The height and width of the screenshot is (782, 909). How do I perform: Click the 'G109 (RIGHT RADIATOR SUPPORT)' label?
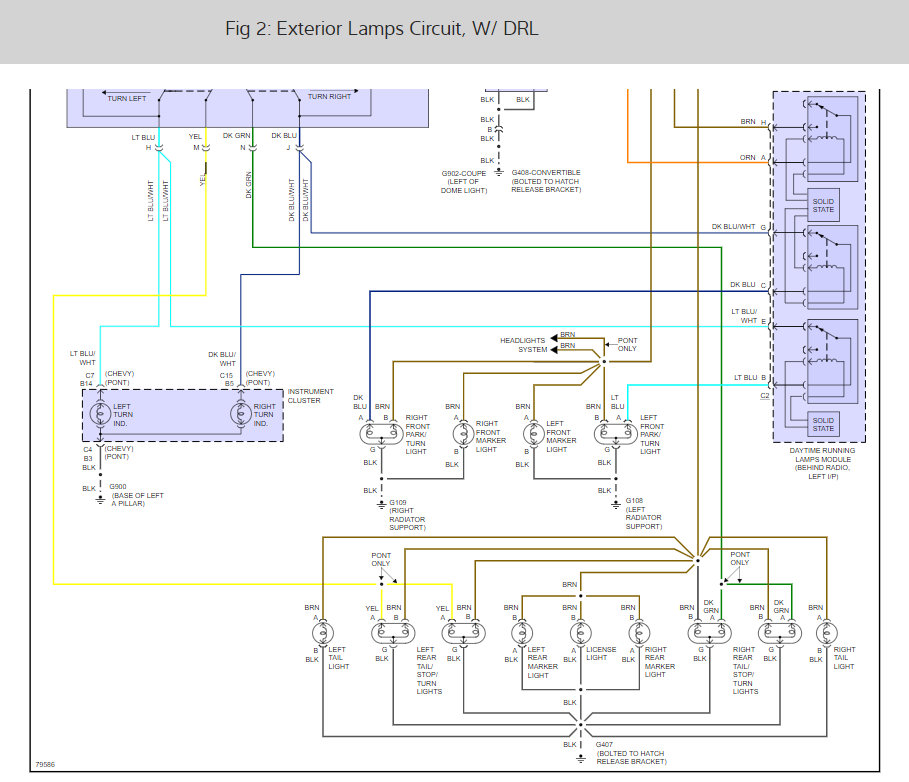[x=407, y=515]
